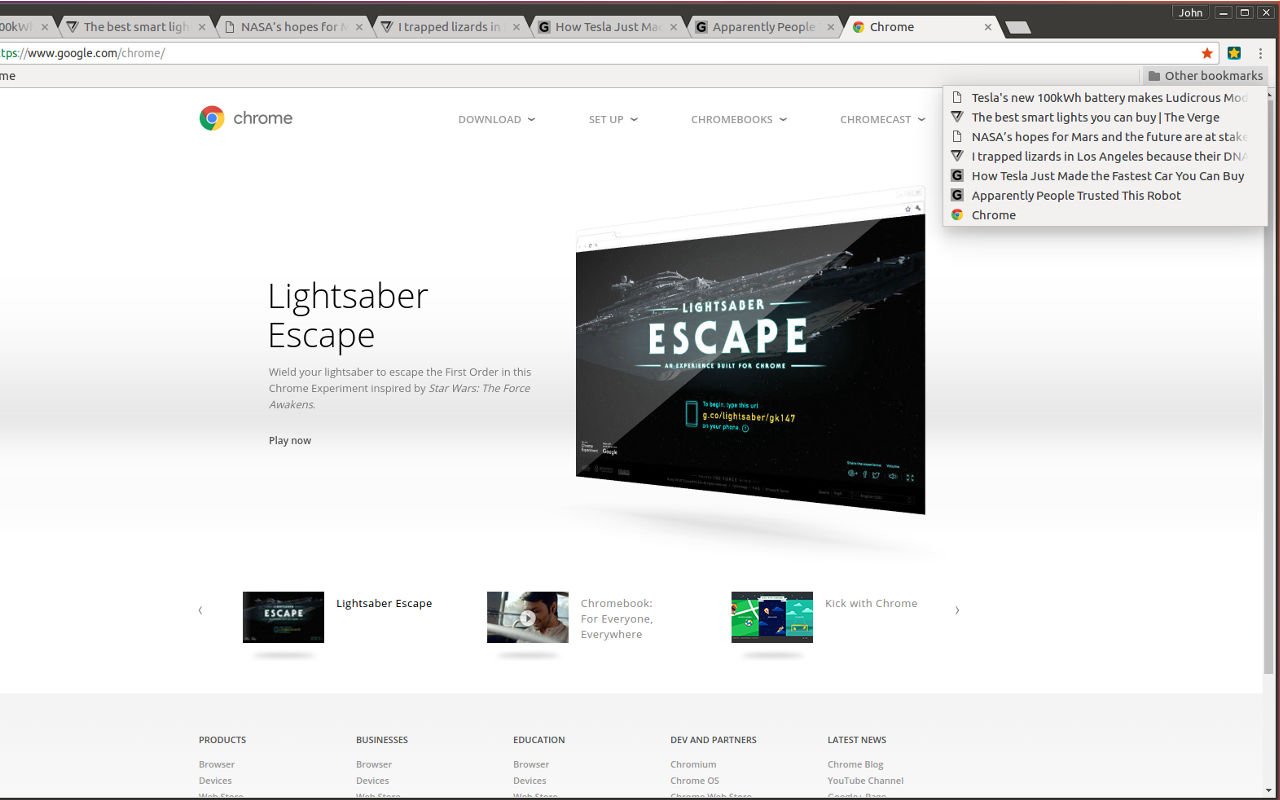Open the Chrome three-dot menu

[x=1261, y=53]
